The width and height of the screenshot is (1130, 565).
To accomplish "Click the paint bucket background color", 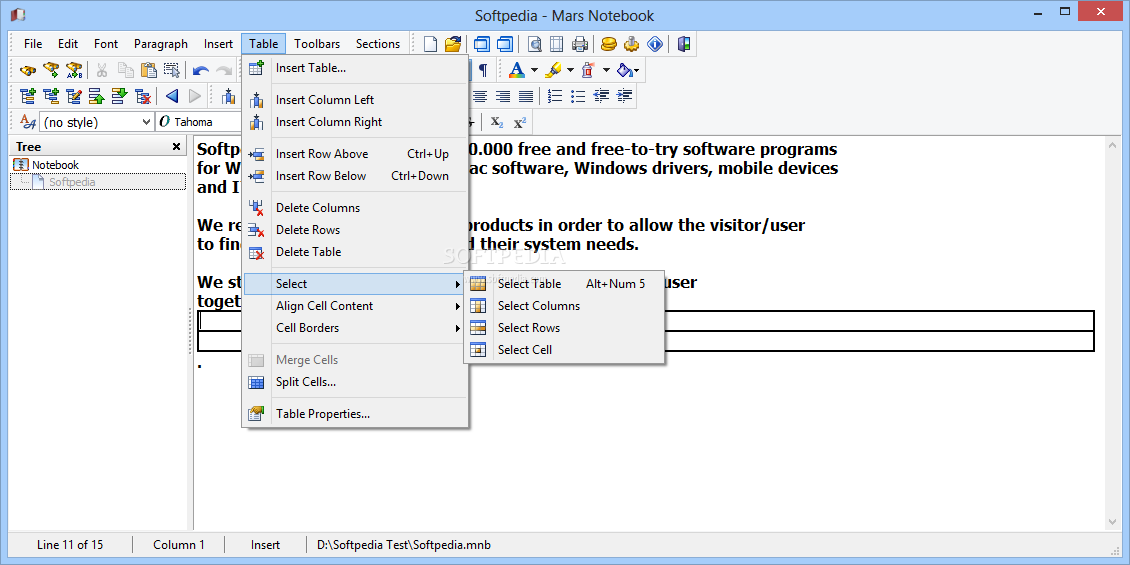I will [624, 71].
